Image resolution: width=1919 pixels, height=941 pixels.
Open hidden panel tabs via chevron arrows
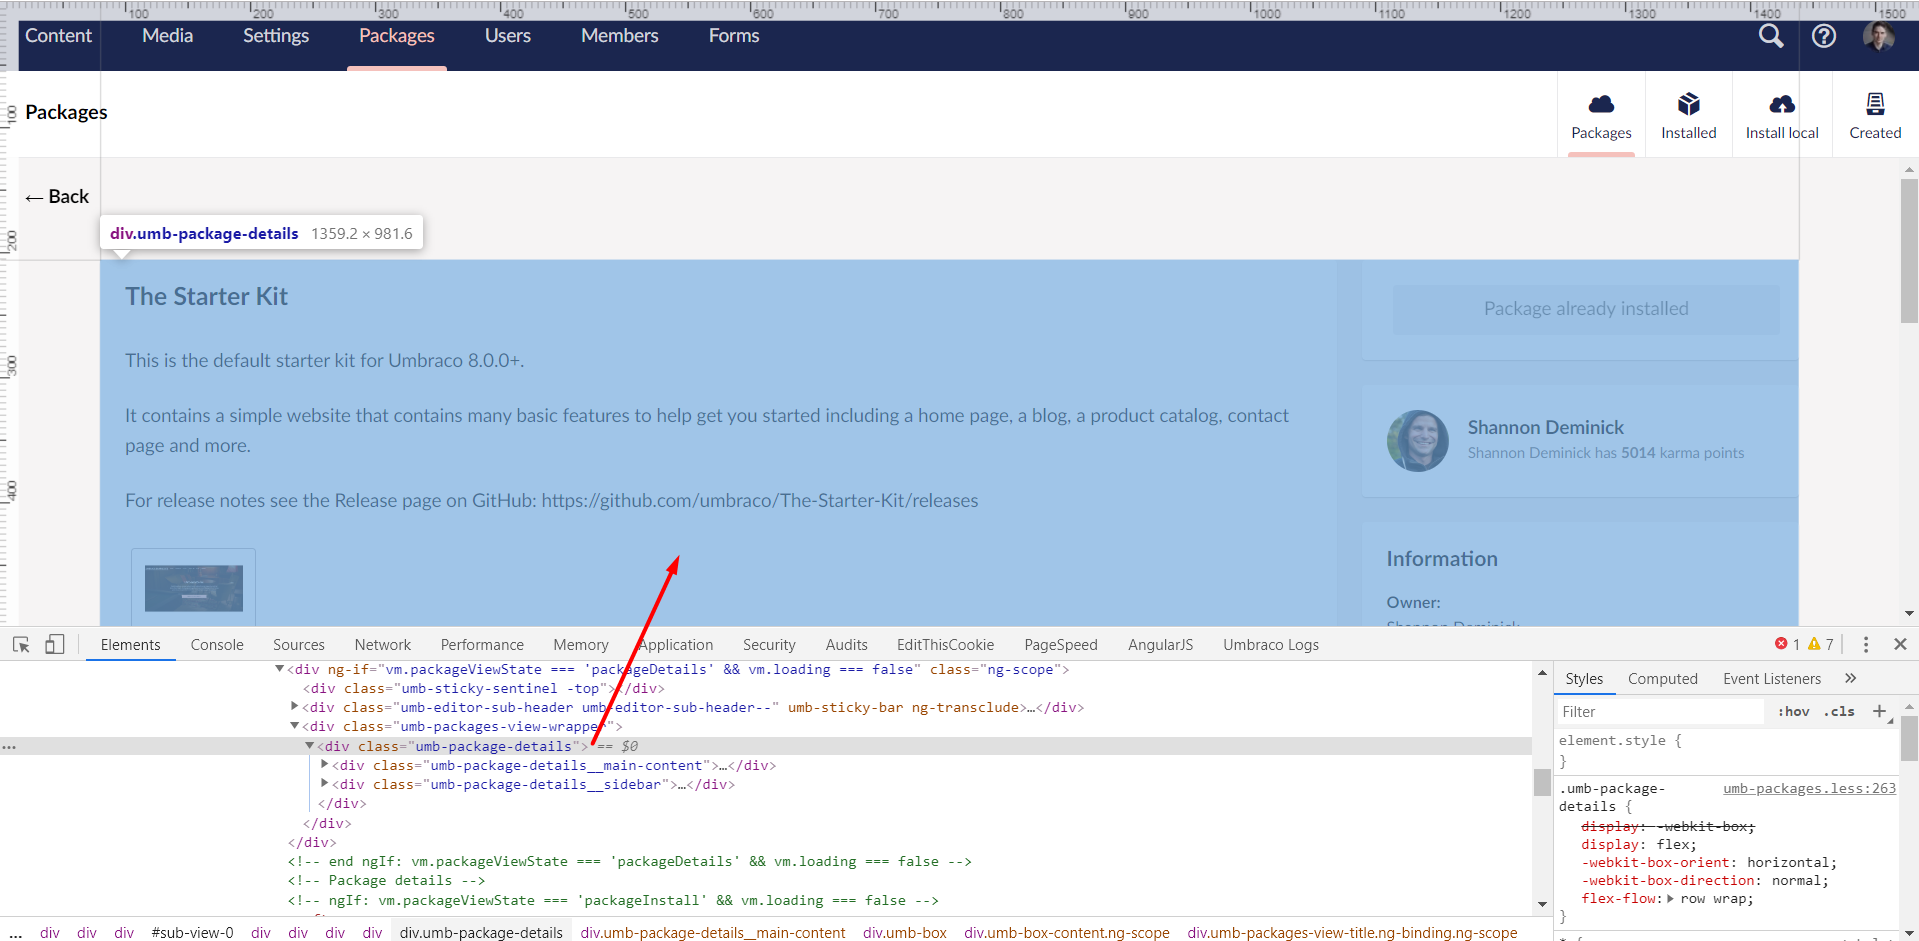click(x=1850, y=678)
